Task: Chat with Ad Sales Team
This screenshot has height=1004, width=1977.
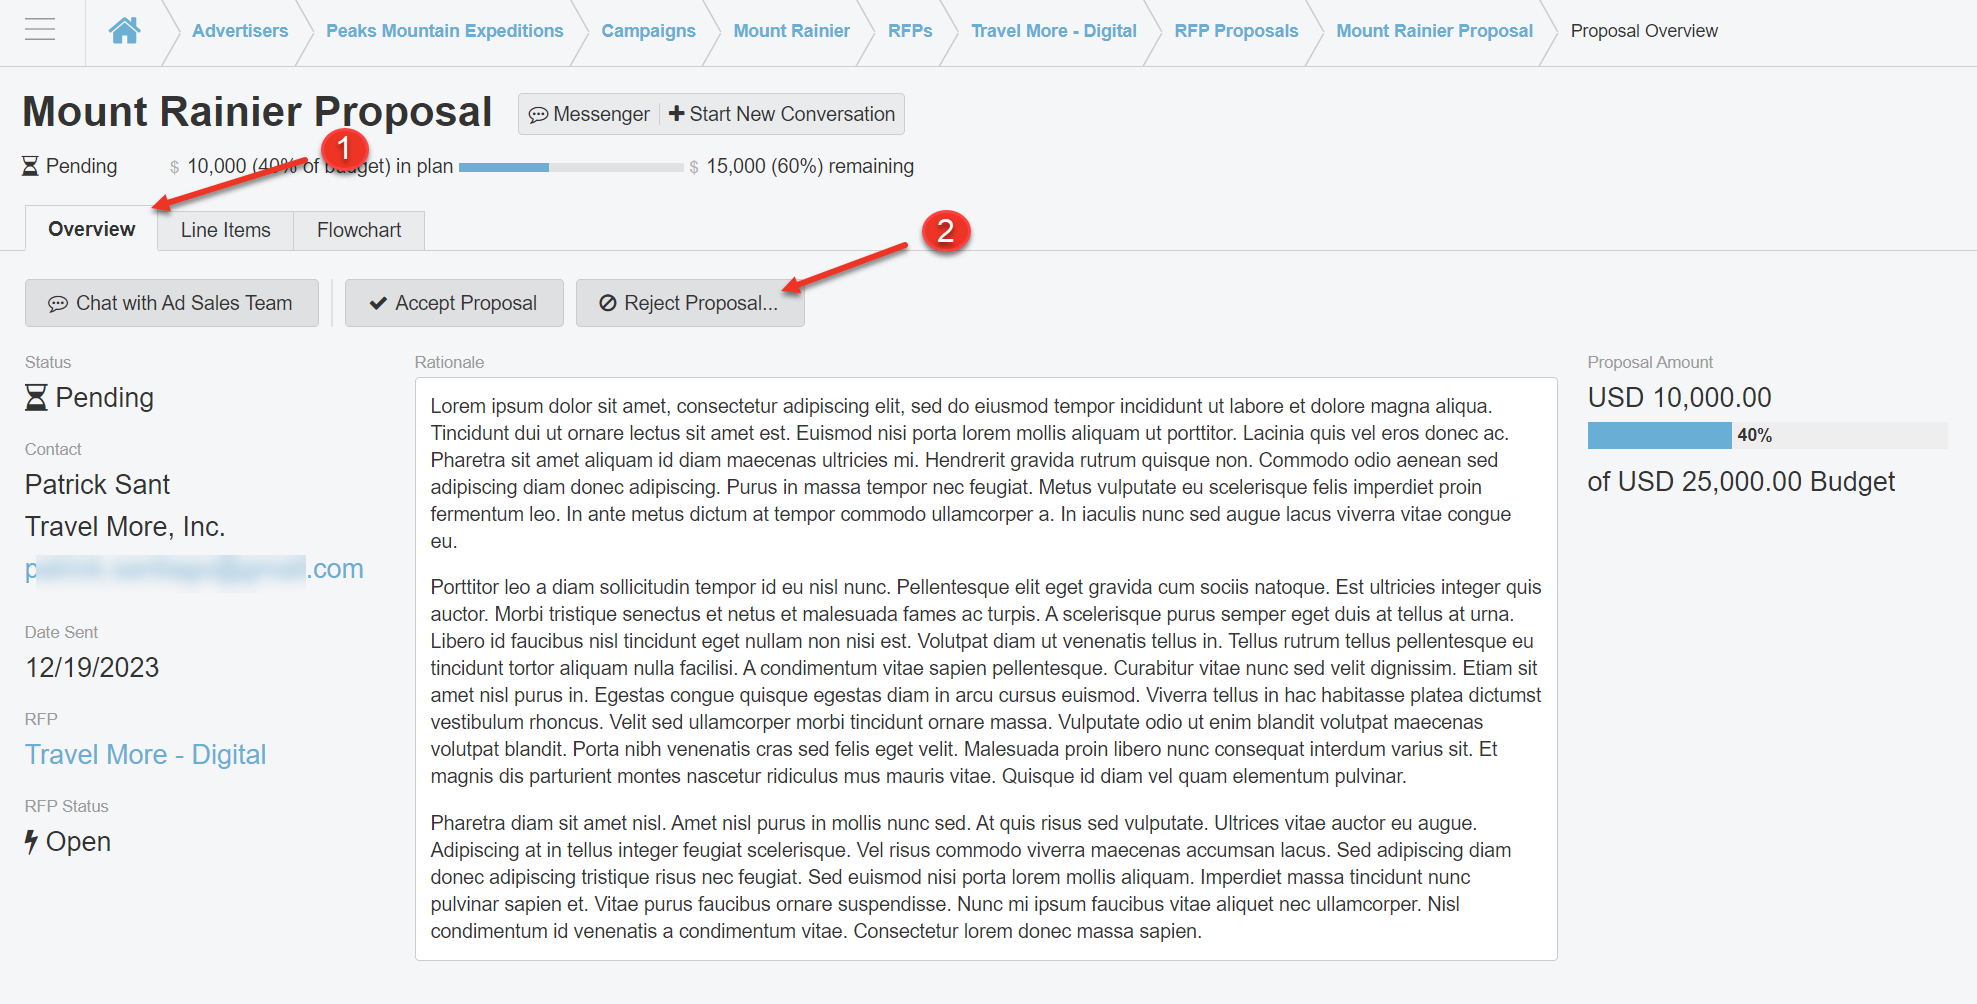Action: (x=171, y=303)
